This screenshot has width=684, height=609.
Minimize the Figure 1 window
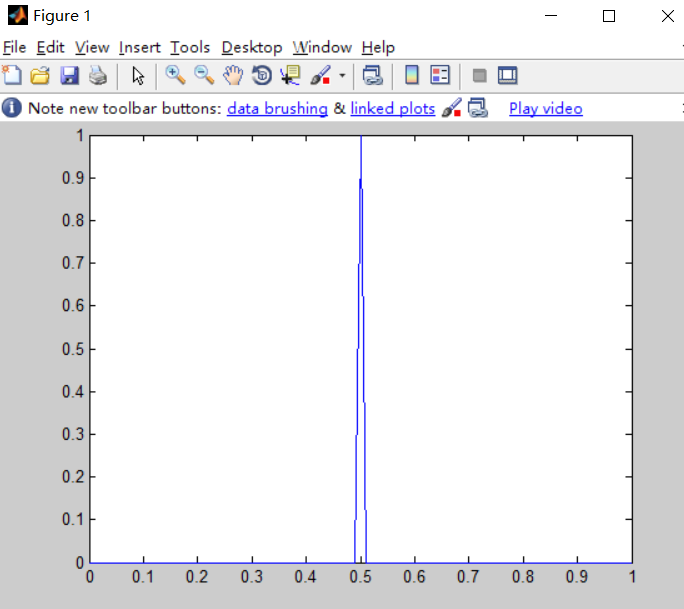(x=551, y=16)
